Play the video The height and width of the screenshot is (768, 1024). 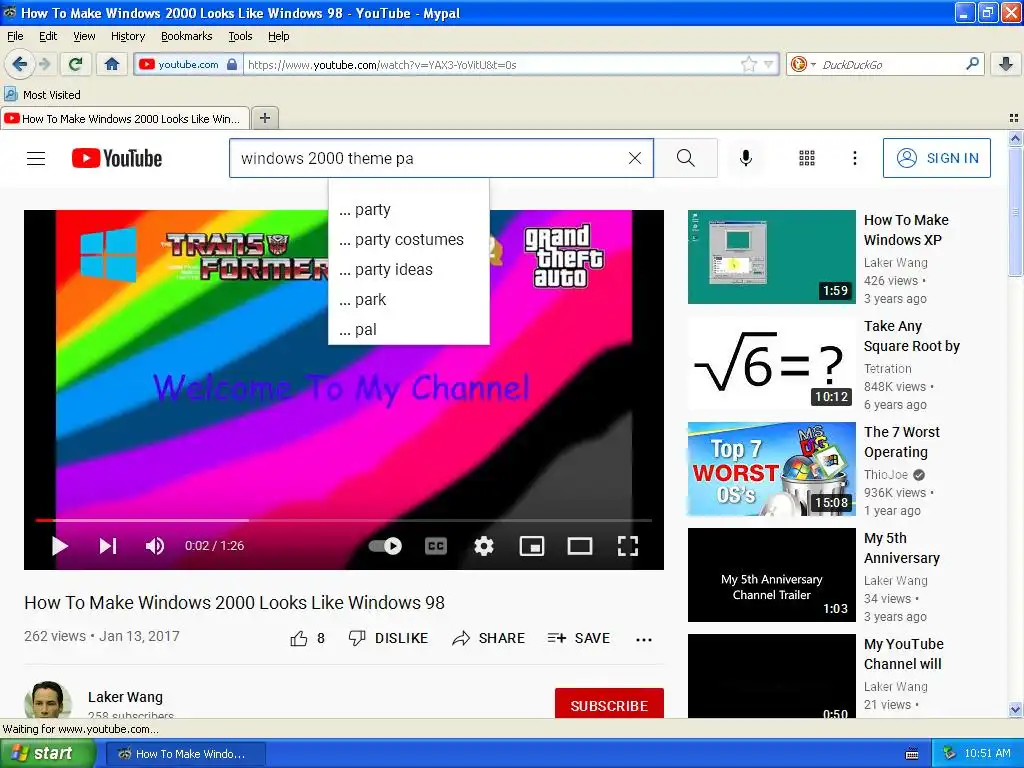pyautogui.click(x=59, y=546)
